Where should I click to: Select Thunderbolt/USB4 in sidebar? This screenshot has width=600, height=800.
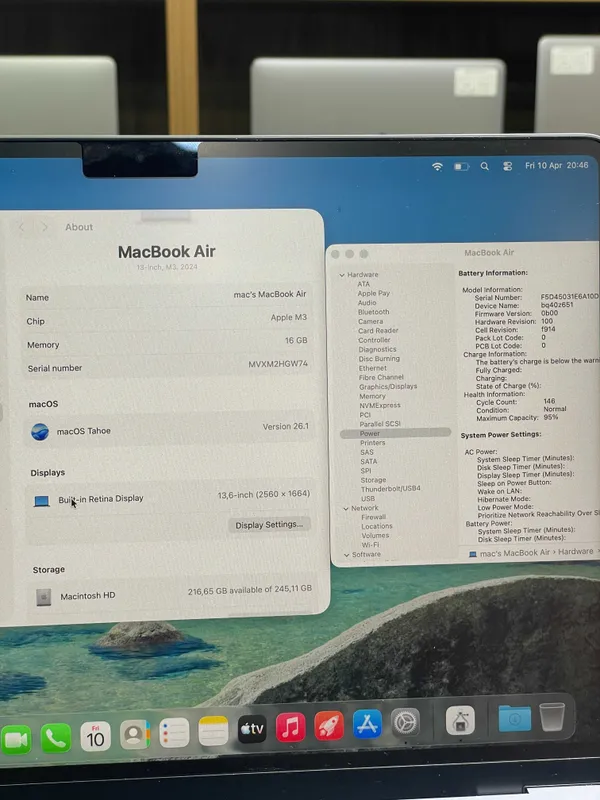391,489
